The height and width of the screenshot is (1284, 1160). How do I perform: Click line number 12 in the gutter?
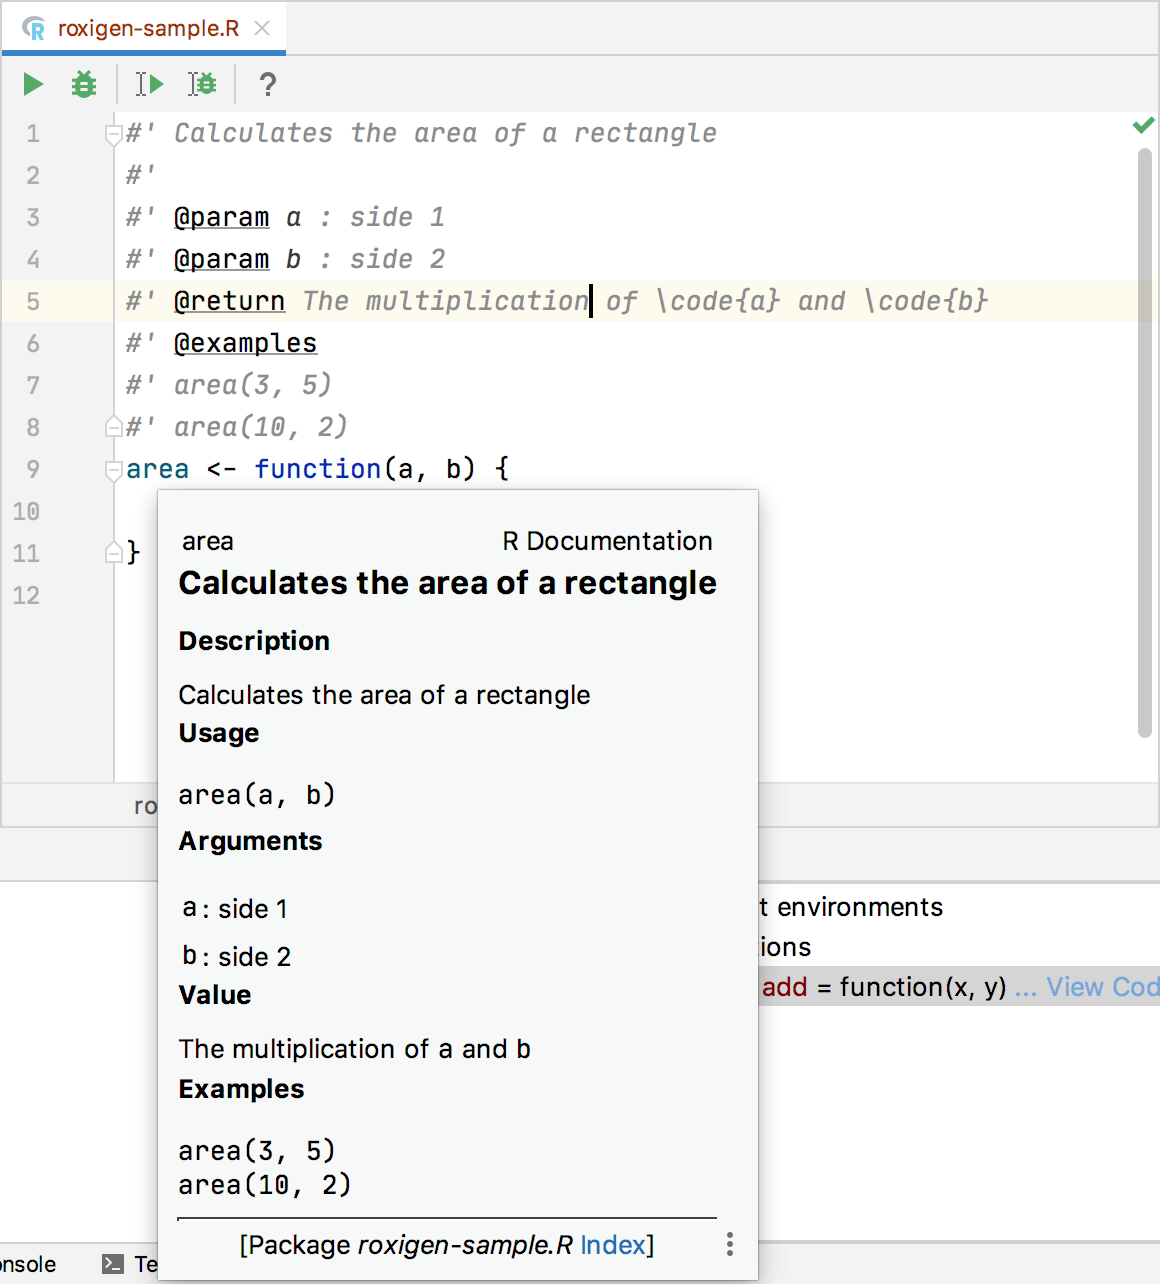pos(27,595)
